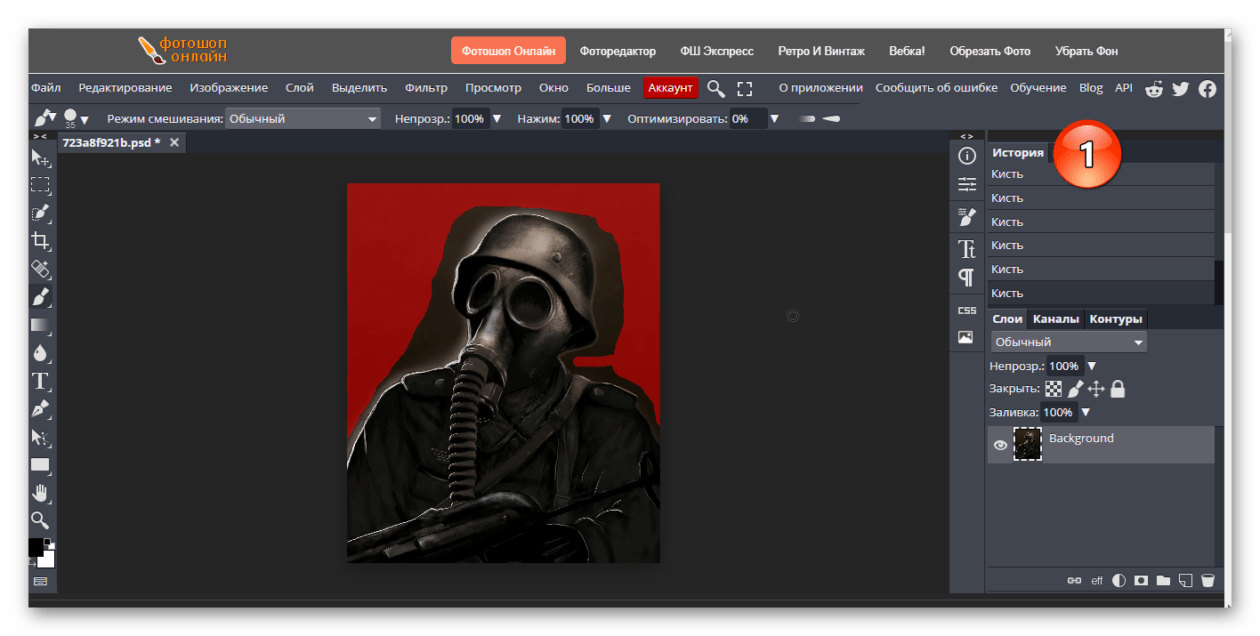Select the Spot Healing bandage tool
Image resolution: width=1260 pixels, height=636 pixels.
40,269
